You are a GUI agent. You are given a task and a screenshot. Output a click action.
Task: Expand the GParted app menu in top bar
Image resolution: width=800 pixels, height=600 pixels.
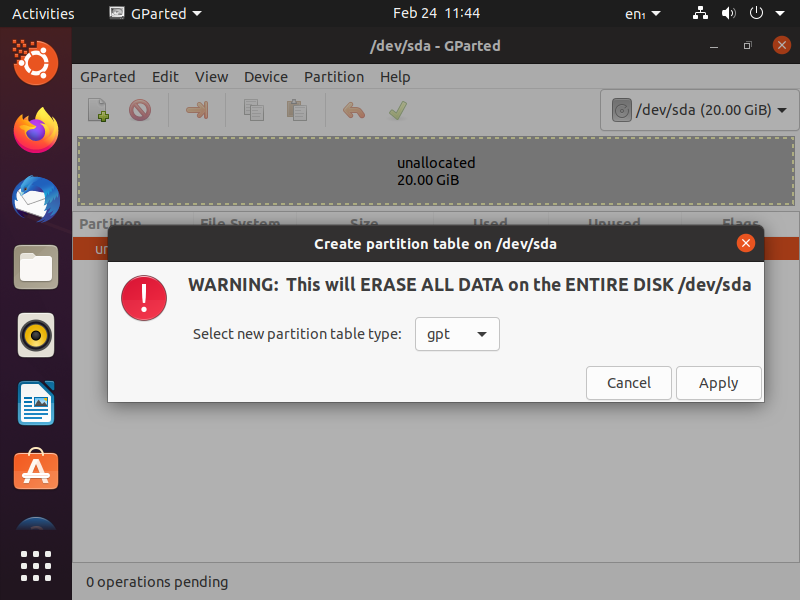[x=156, y=13]
